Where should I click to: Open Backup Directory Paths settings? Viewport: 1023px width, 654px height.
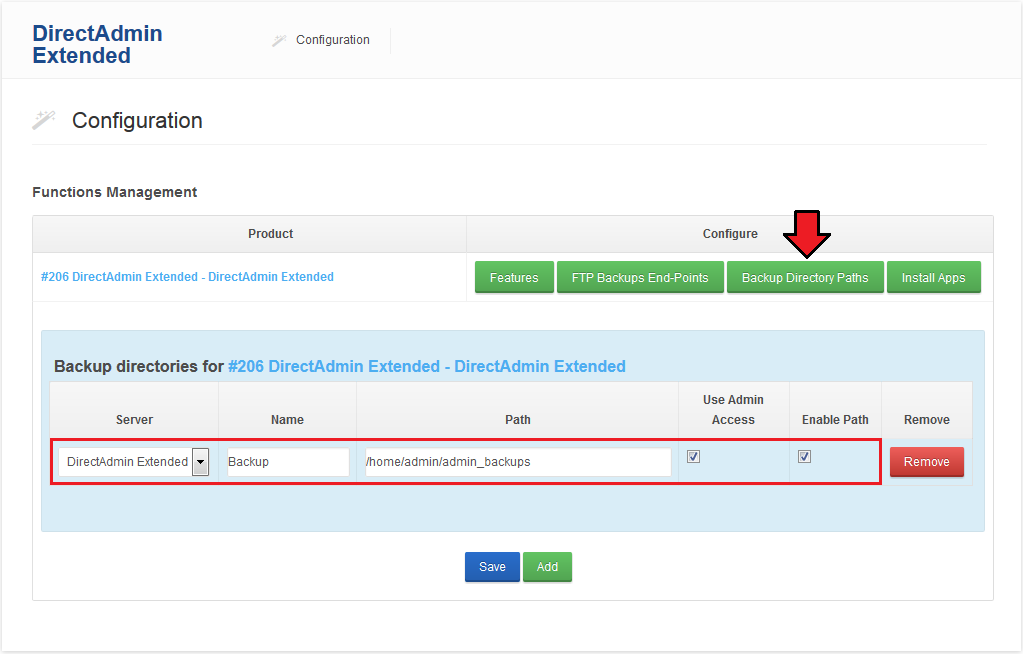click(x=805, y=277)
